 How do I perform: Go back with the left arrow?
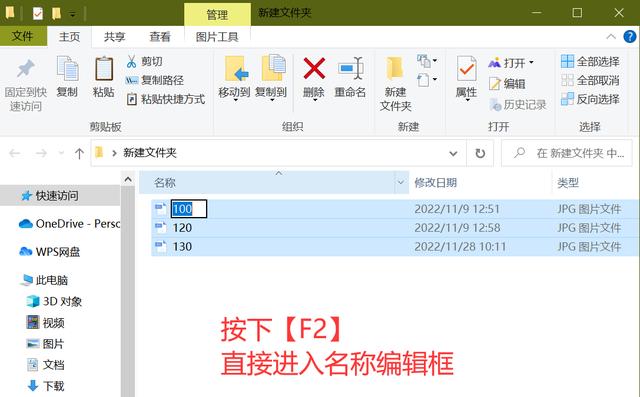coord(15,153)
